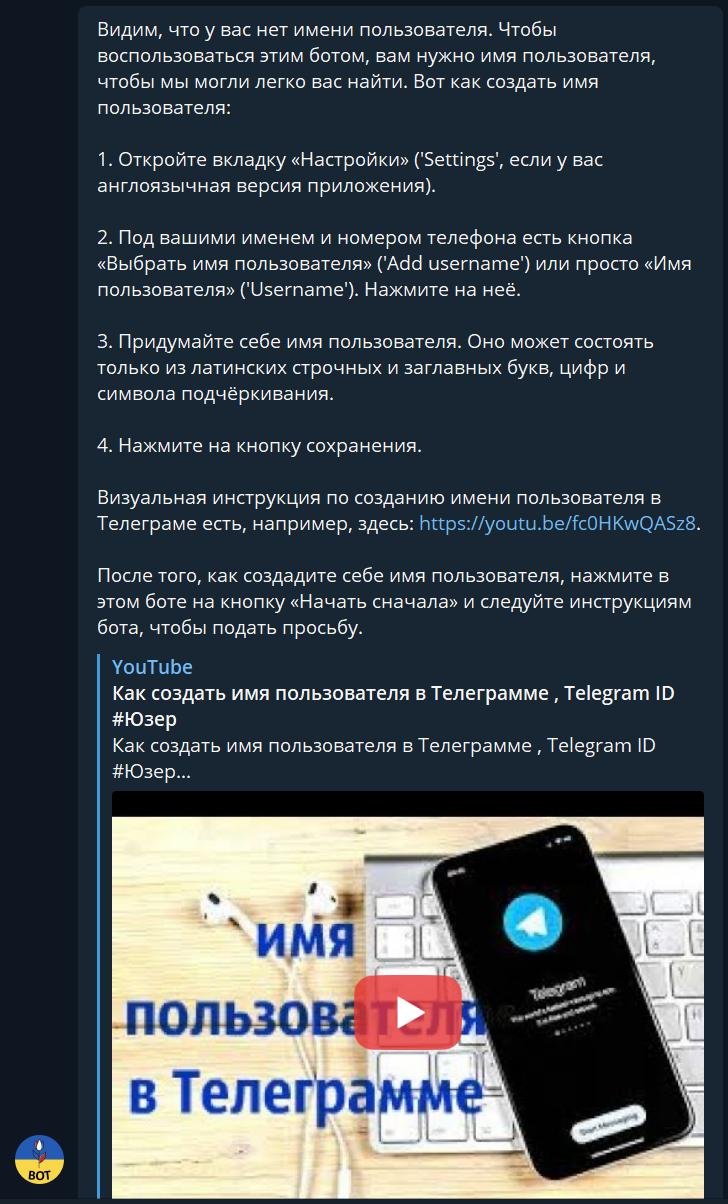
Task: Click step 4 "Нажмите на кнопку сохранения"
Action: tap(259, 445)
